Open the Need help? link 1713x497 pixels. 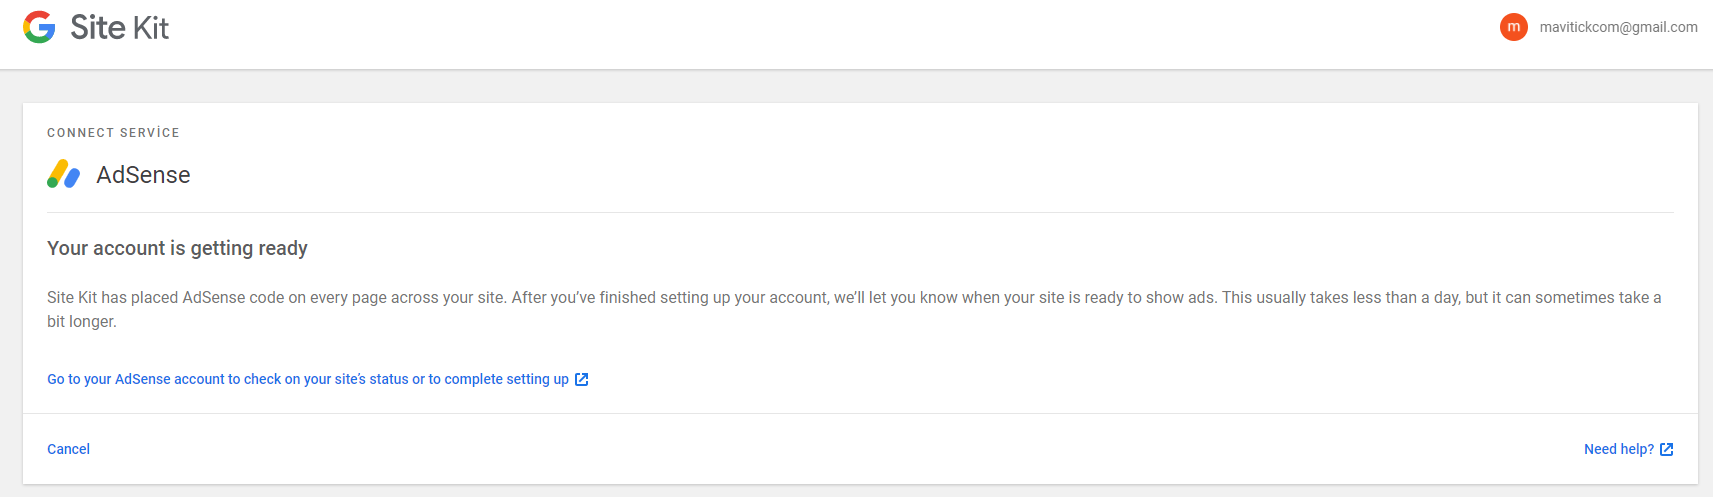(1628, 449)
